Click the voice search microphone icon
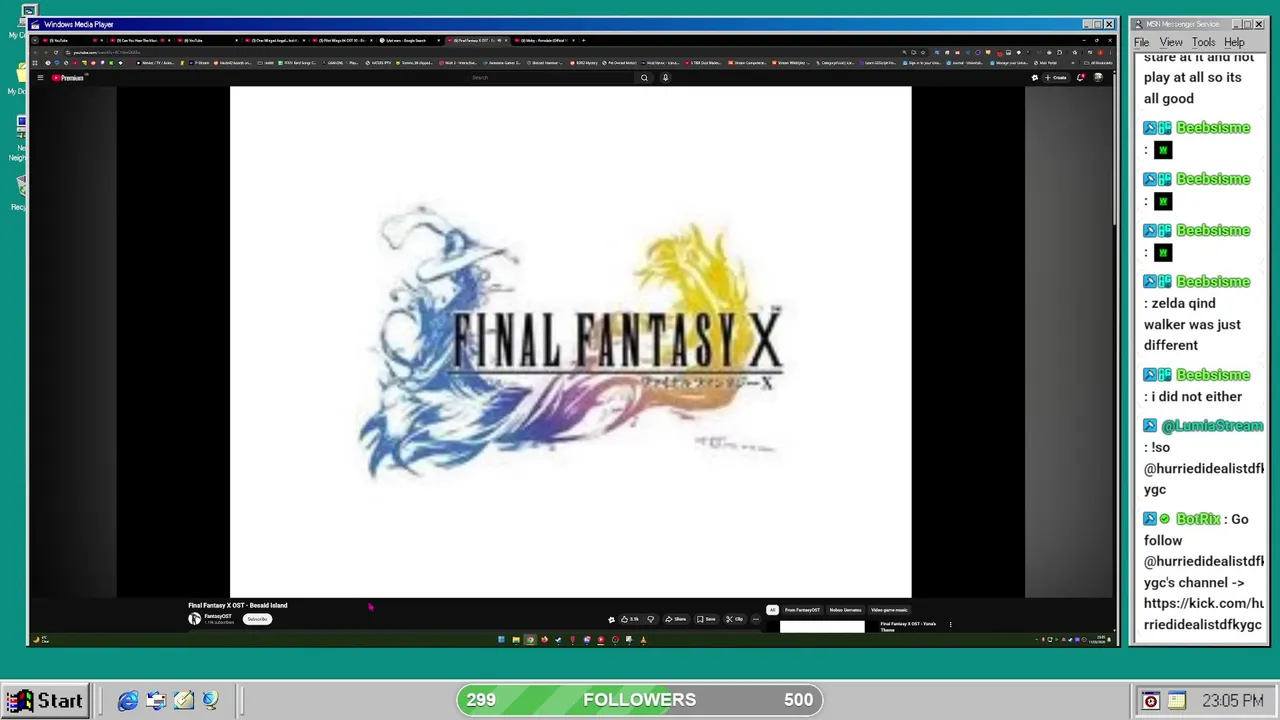Image resolution: width=1280 pixels, height=720 pixels. click(665, 77)
